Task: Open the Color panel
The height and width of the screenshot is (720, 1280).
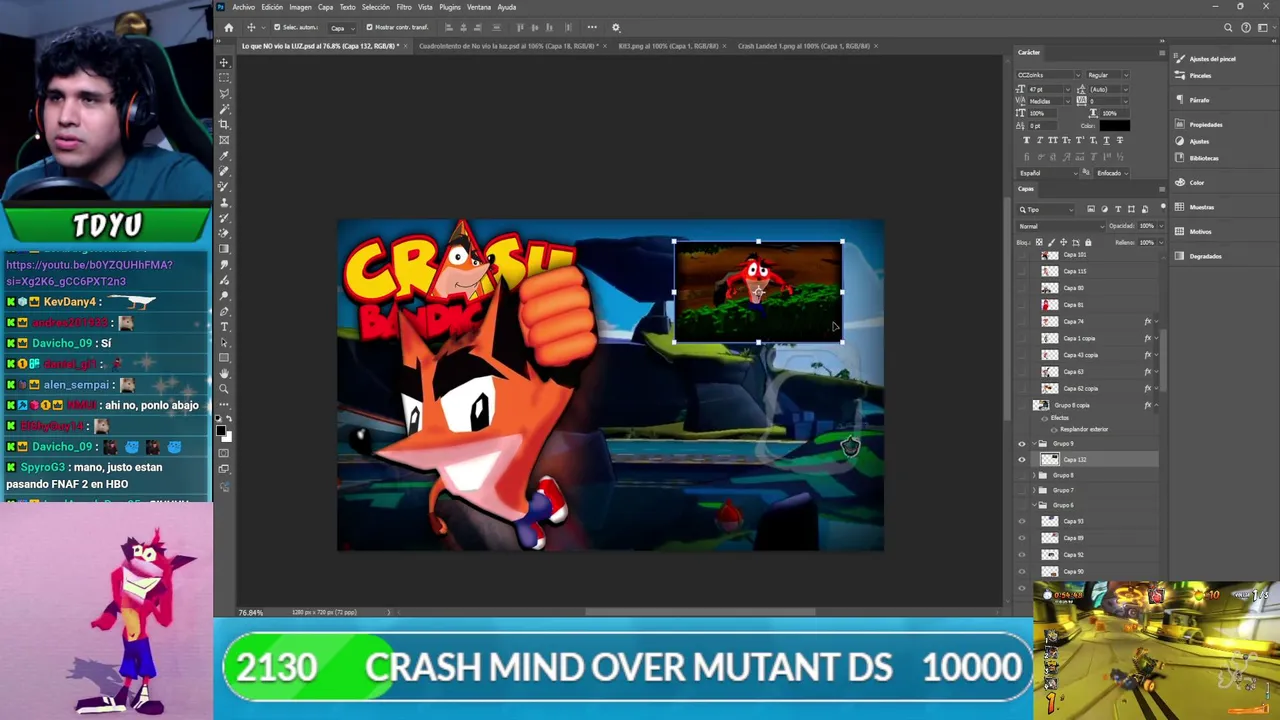Action: [1190, 182]
